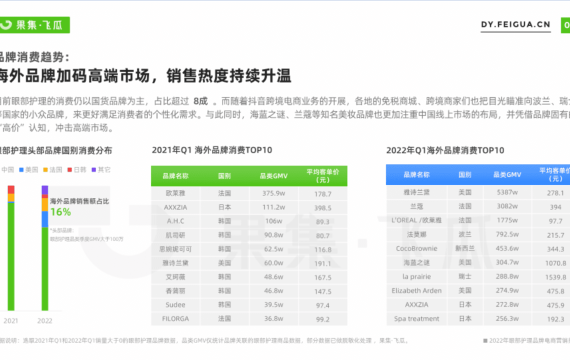Click 品类GMV header in green 2021 table
Screen dimensions: 570x360
pyautogui.click(x=273, y=176)
